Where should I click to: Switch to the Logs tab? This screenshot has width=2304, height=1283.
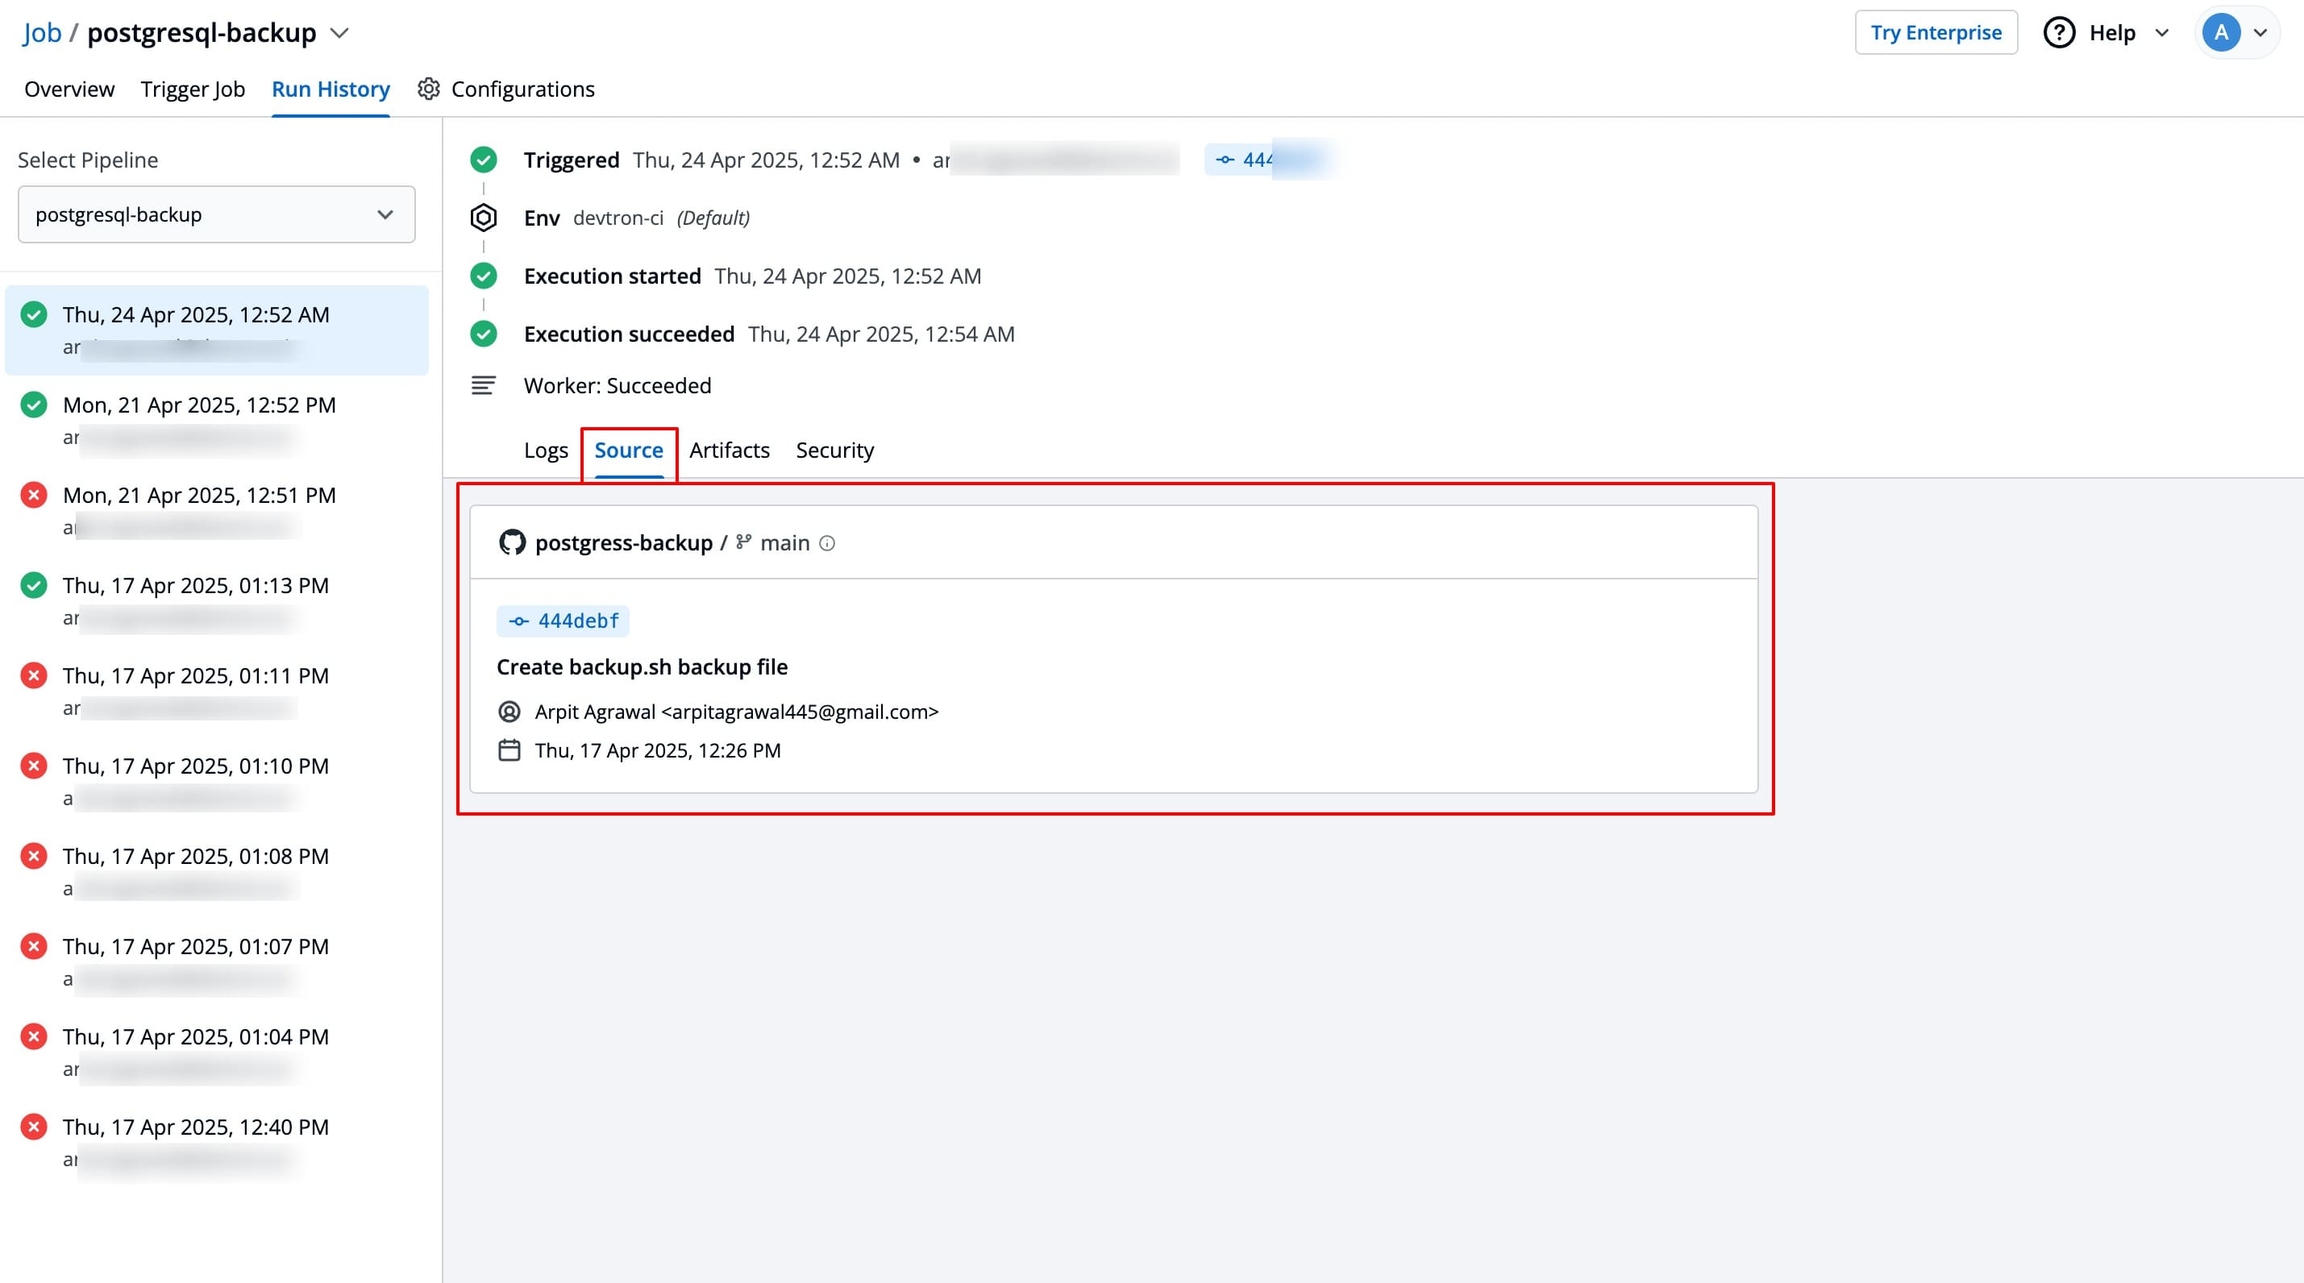545,450
